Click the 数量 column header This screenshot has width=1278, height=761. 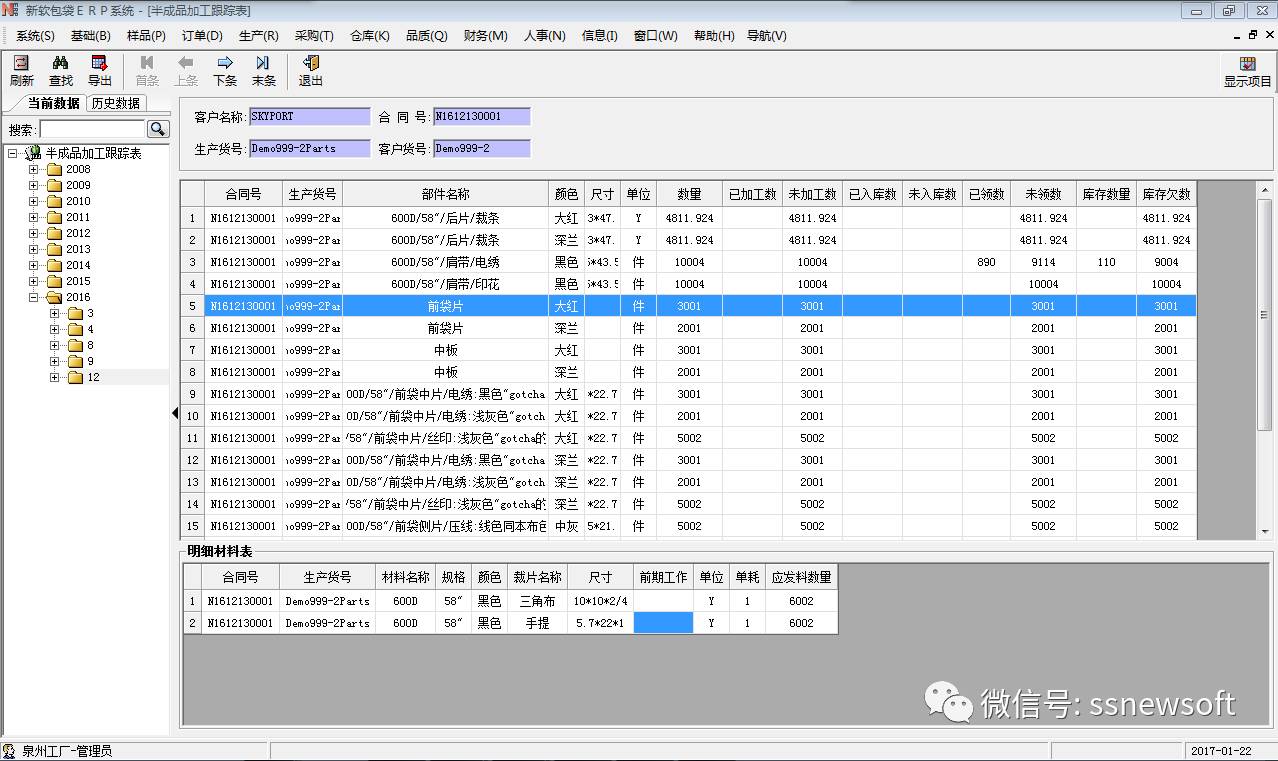tap(689, 194)
